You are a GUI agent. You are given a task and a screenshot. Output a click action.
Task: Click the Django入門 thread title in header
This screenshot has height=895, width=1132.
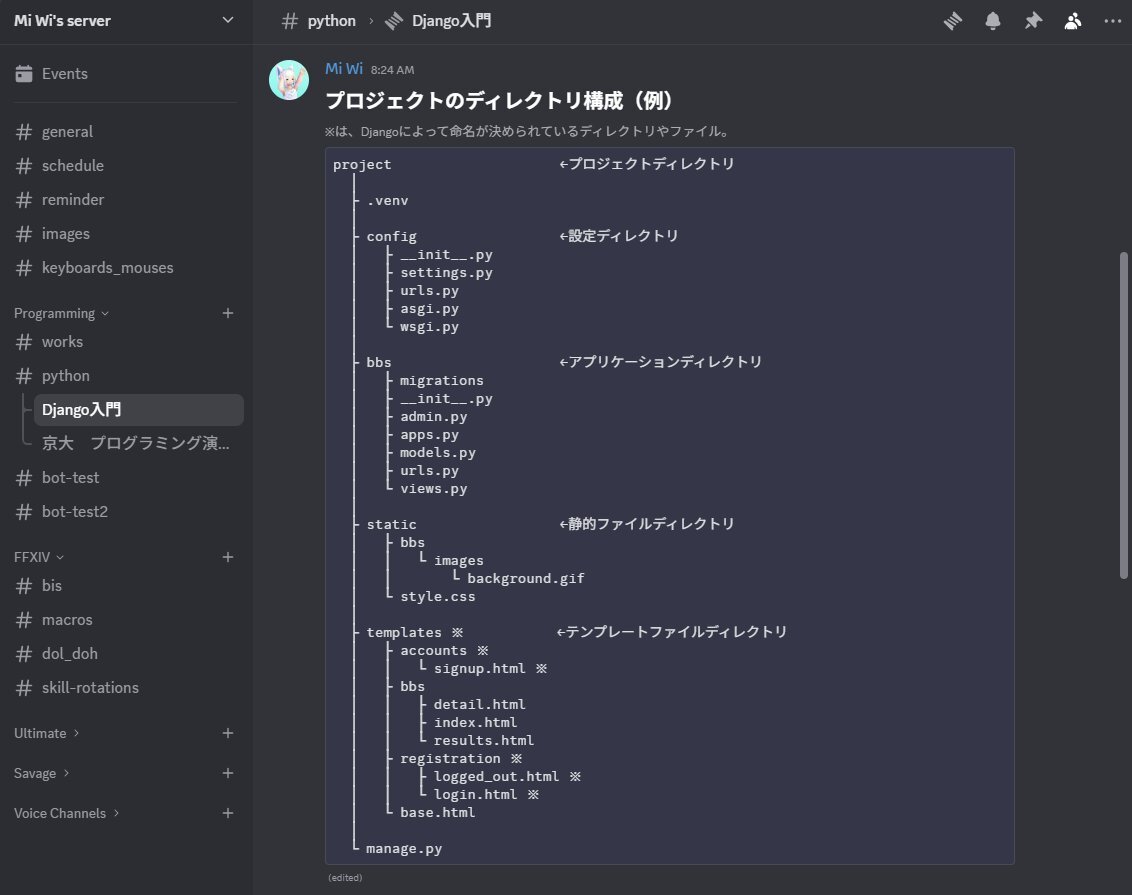coord(451,21)
